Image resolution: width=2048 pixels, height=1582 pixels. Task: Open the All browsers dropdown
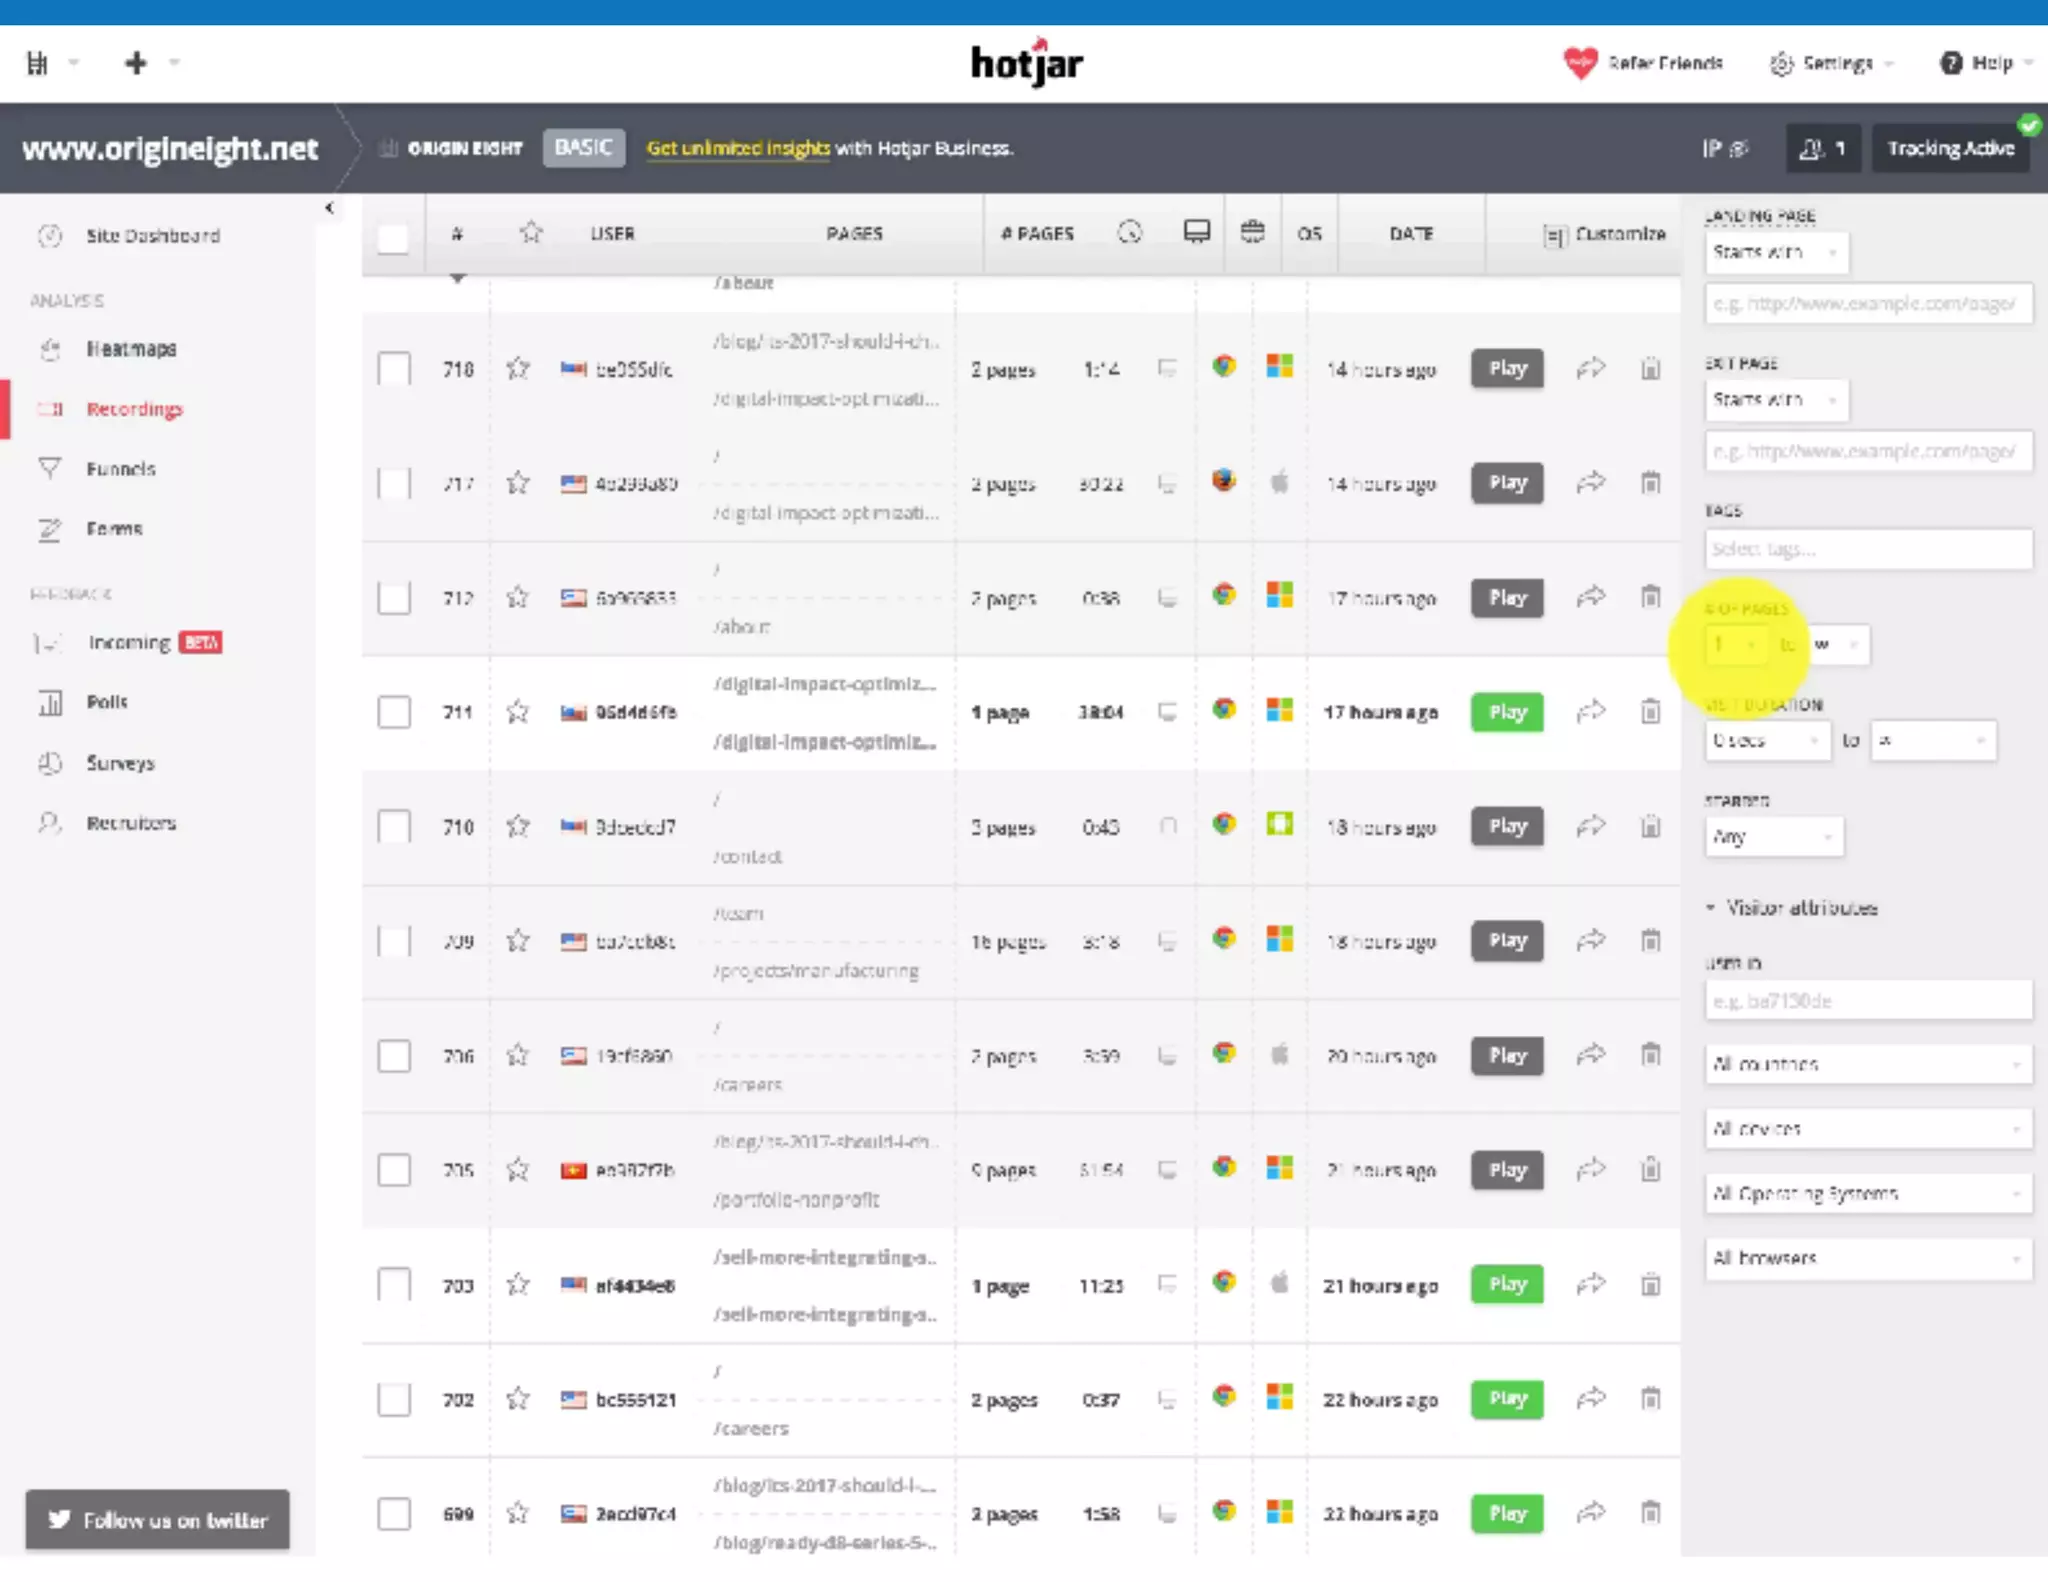(1867, 1258)
